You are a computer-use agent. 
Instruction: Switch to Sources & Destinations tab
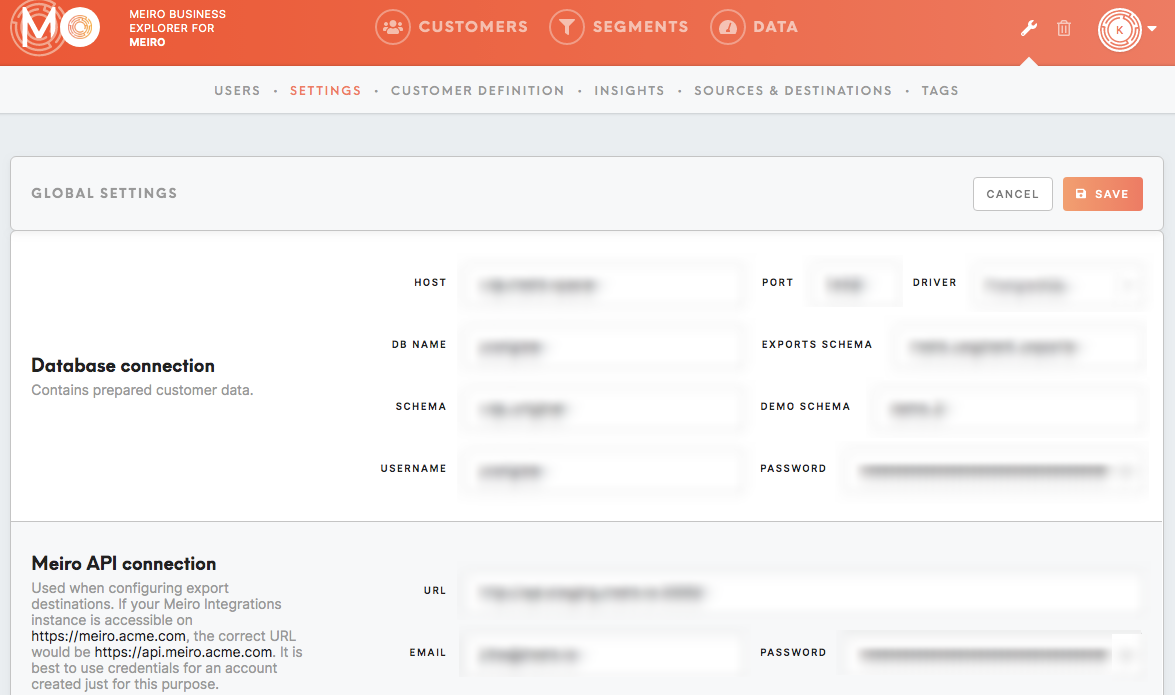coord(793,91)
